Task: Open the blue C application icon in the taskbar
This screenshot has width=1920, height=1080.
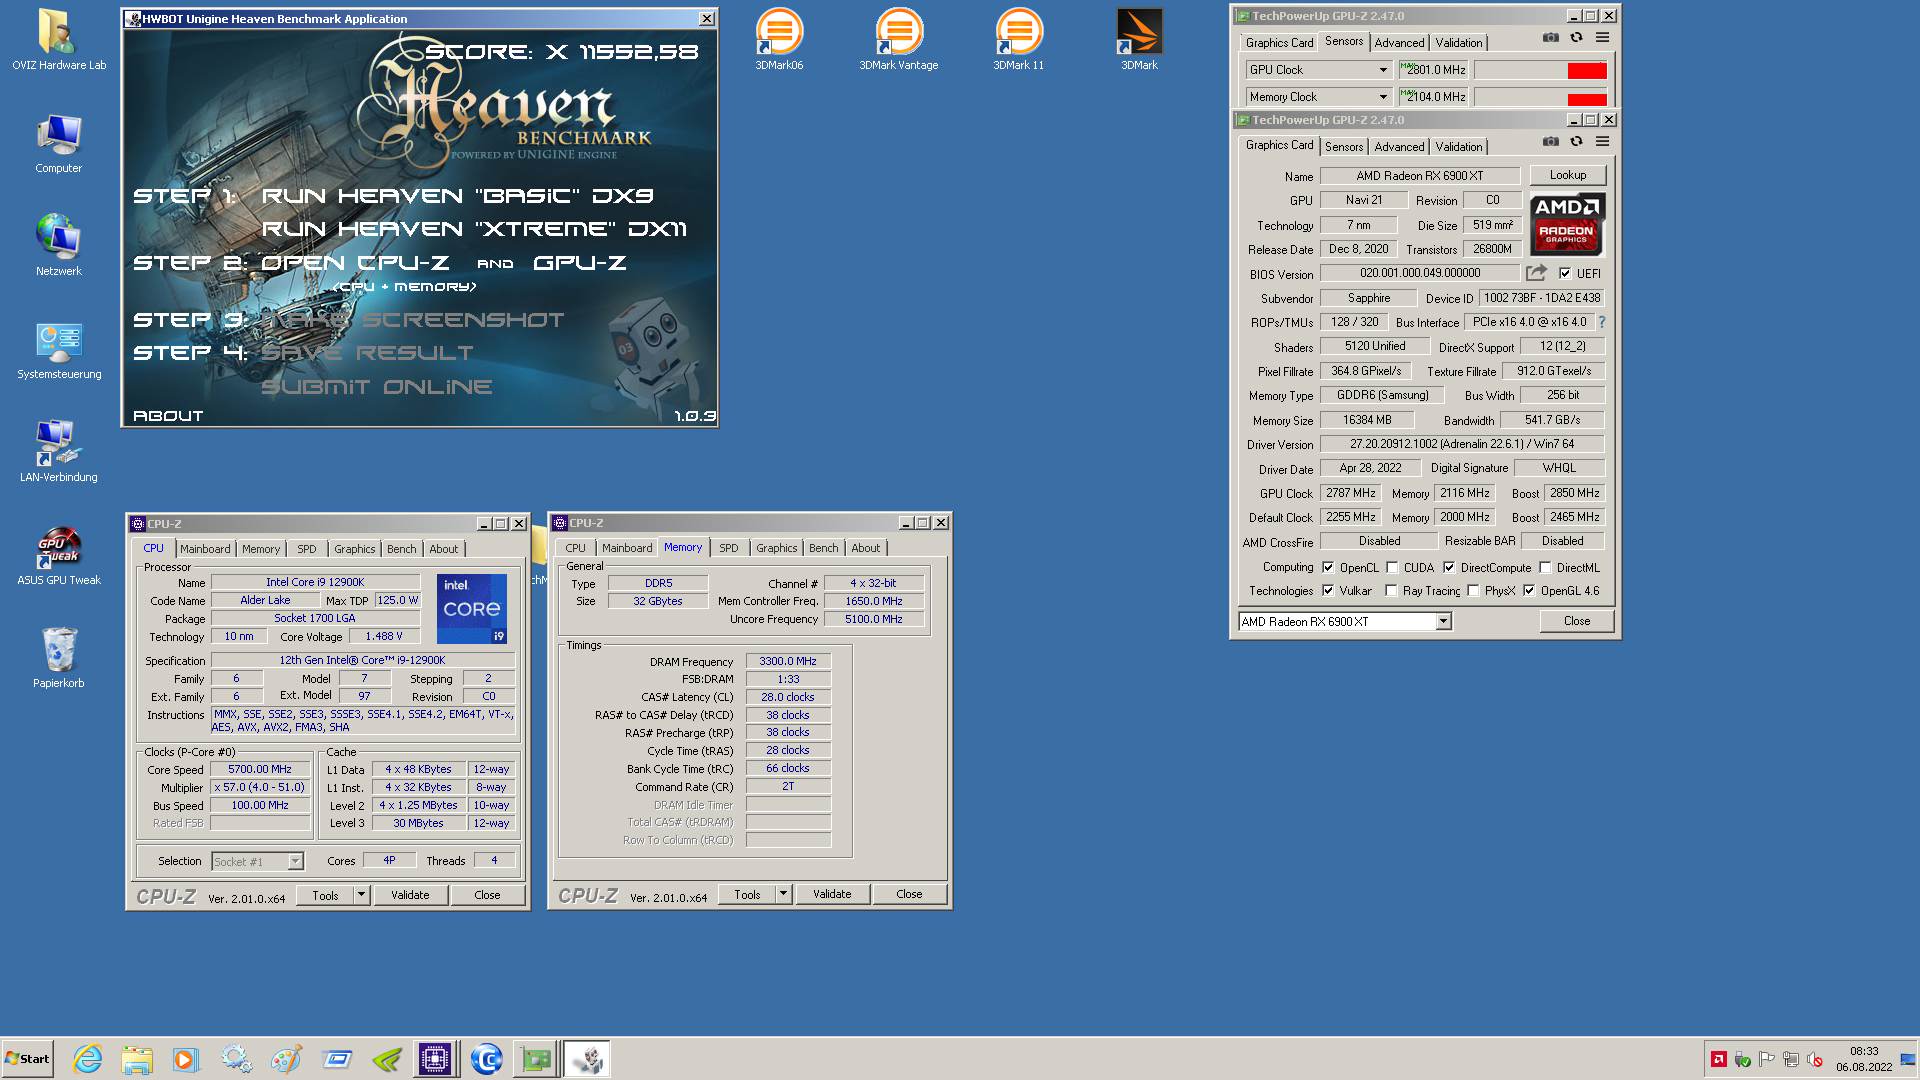Action: pos(486,1059)
